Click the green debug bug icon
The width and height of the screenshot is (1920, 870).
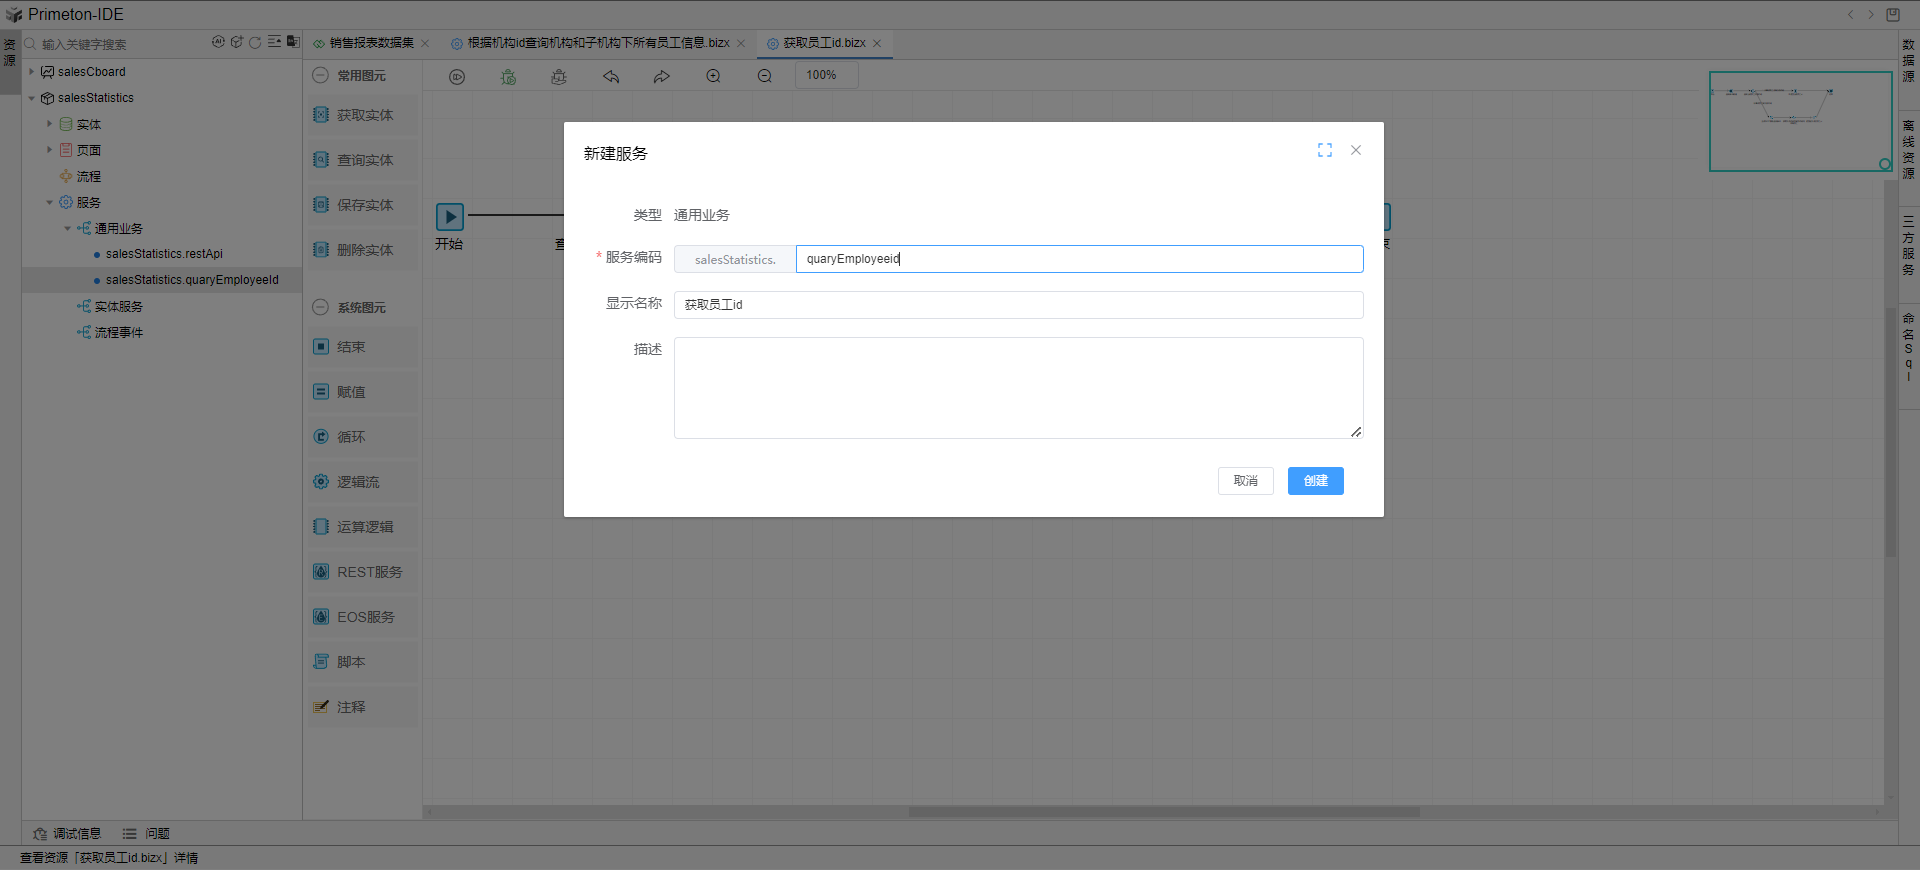click(509, 77)
